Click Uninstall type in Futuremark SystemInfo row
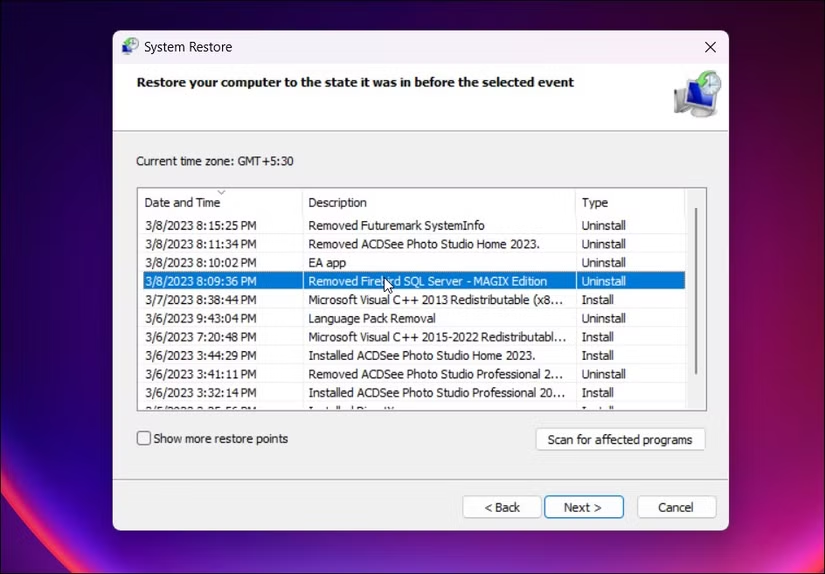This screenshot has height=574, width=825. pyautogui.click(x=603, y=225)
